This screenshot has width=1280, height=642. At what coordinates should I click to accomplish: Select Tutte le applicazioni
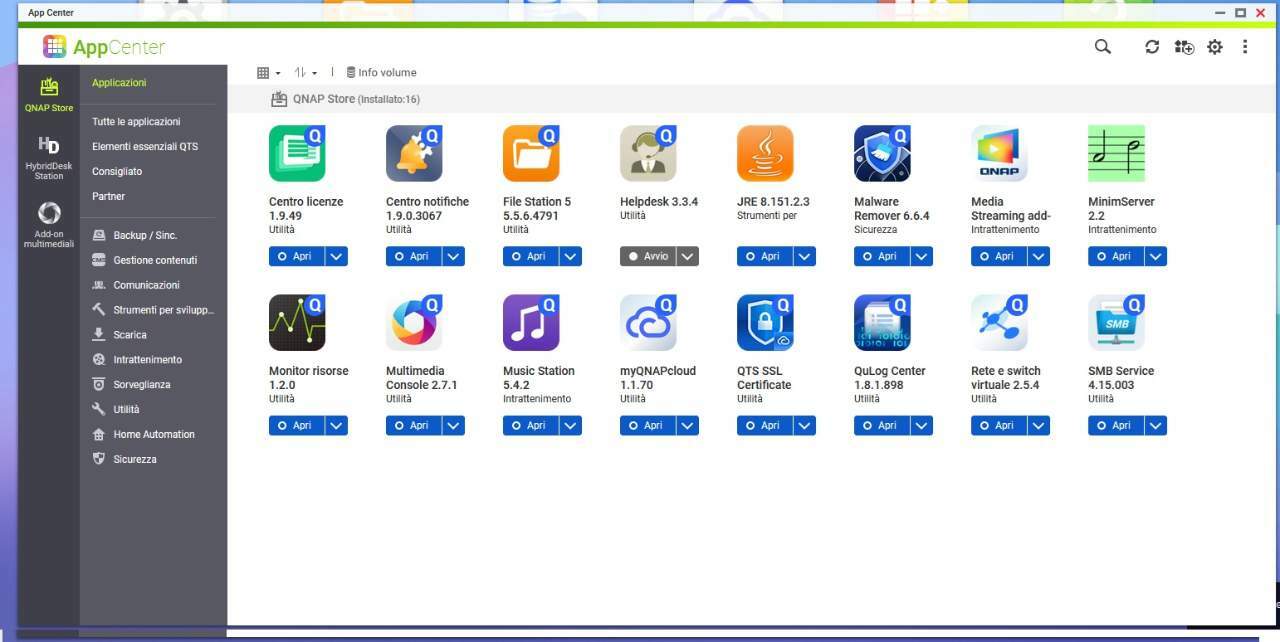point(136,122)
